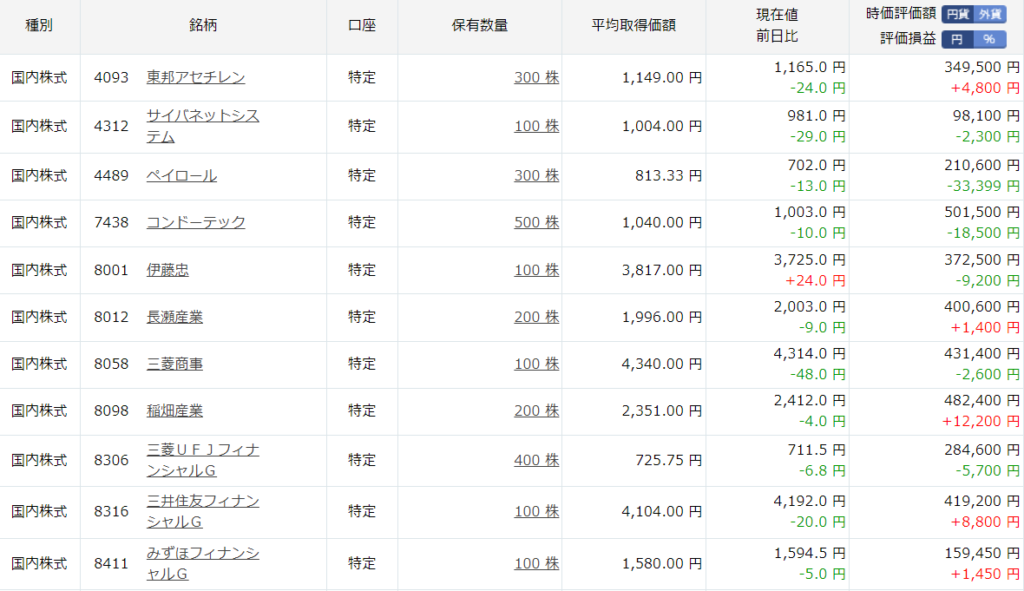The image size is (1024, 591).
Task: Click valuation 159,450 円
Action: point(982,553)
